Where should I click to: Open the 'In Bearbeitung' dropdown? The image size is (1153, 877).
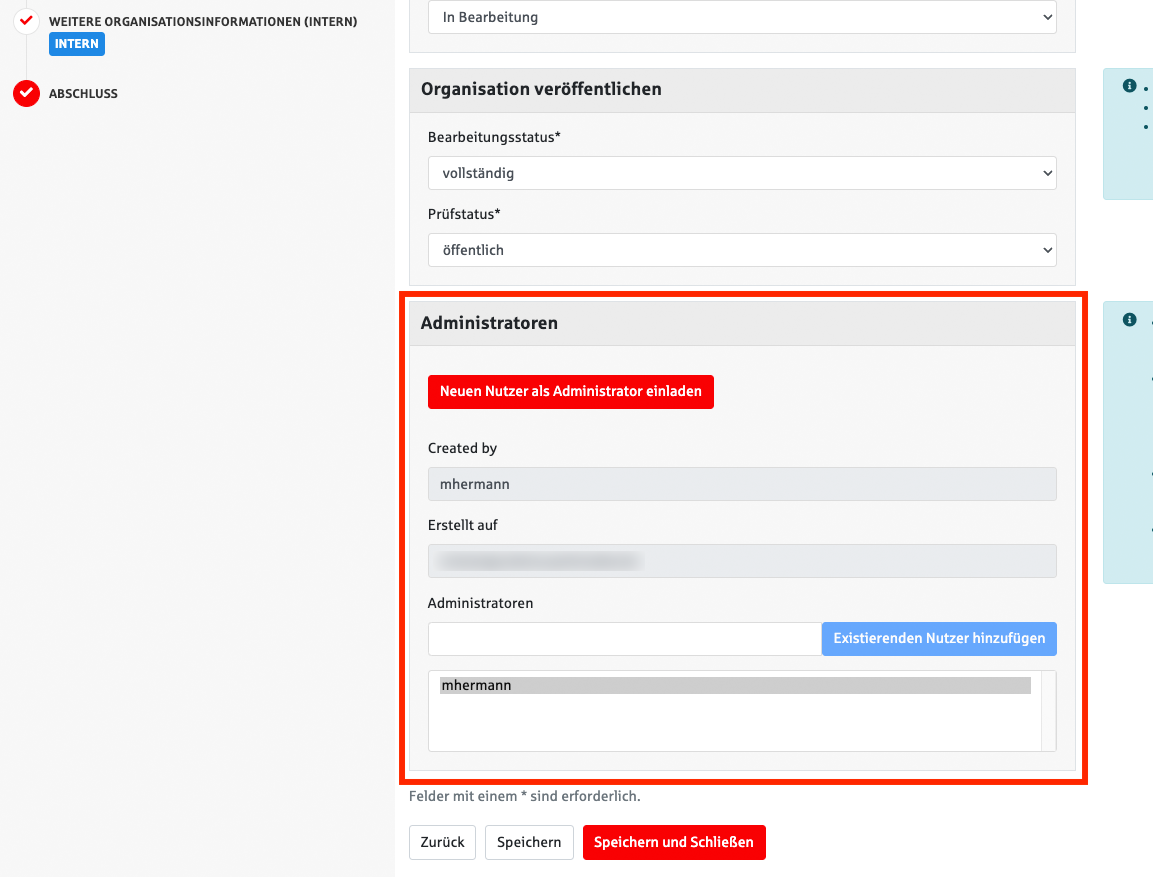click(742, 17)
